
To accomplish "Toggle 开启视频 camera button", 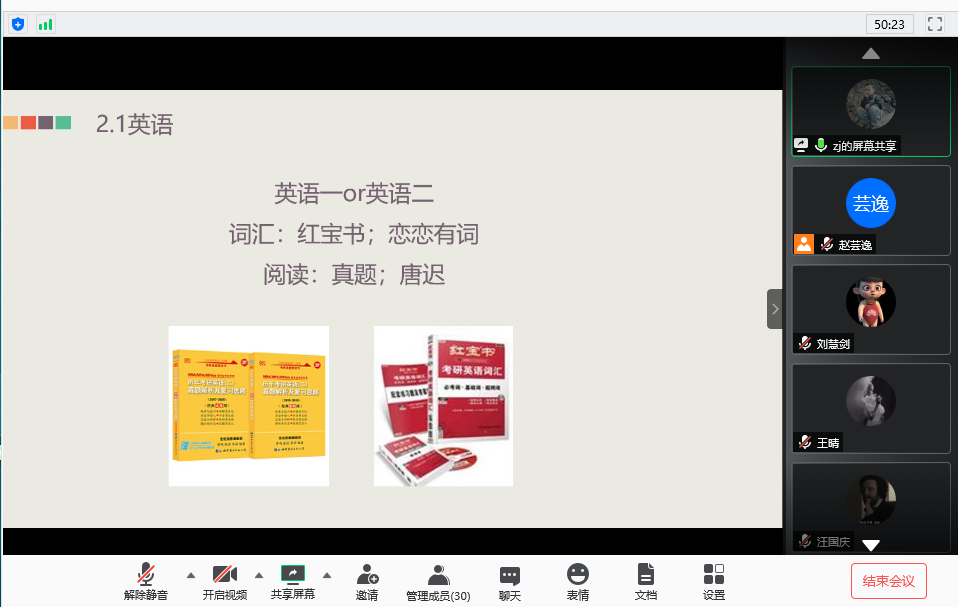I will click(224, 574).
